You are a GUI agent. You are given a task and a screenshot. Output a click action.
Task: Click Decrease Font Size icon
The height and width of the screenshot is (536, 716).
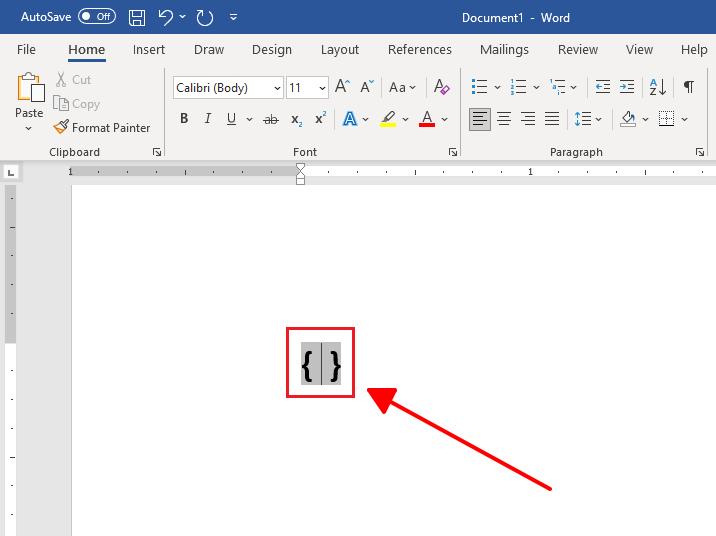click(x=367, y=86)
